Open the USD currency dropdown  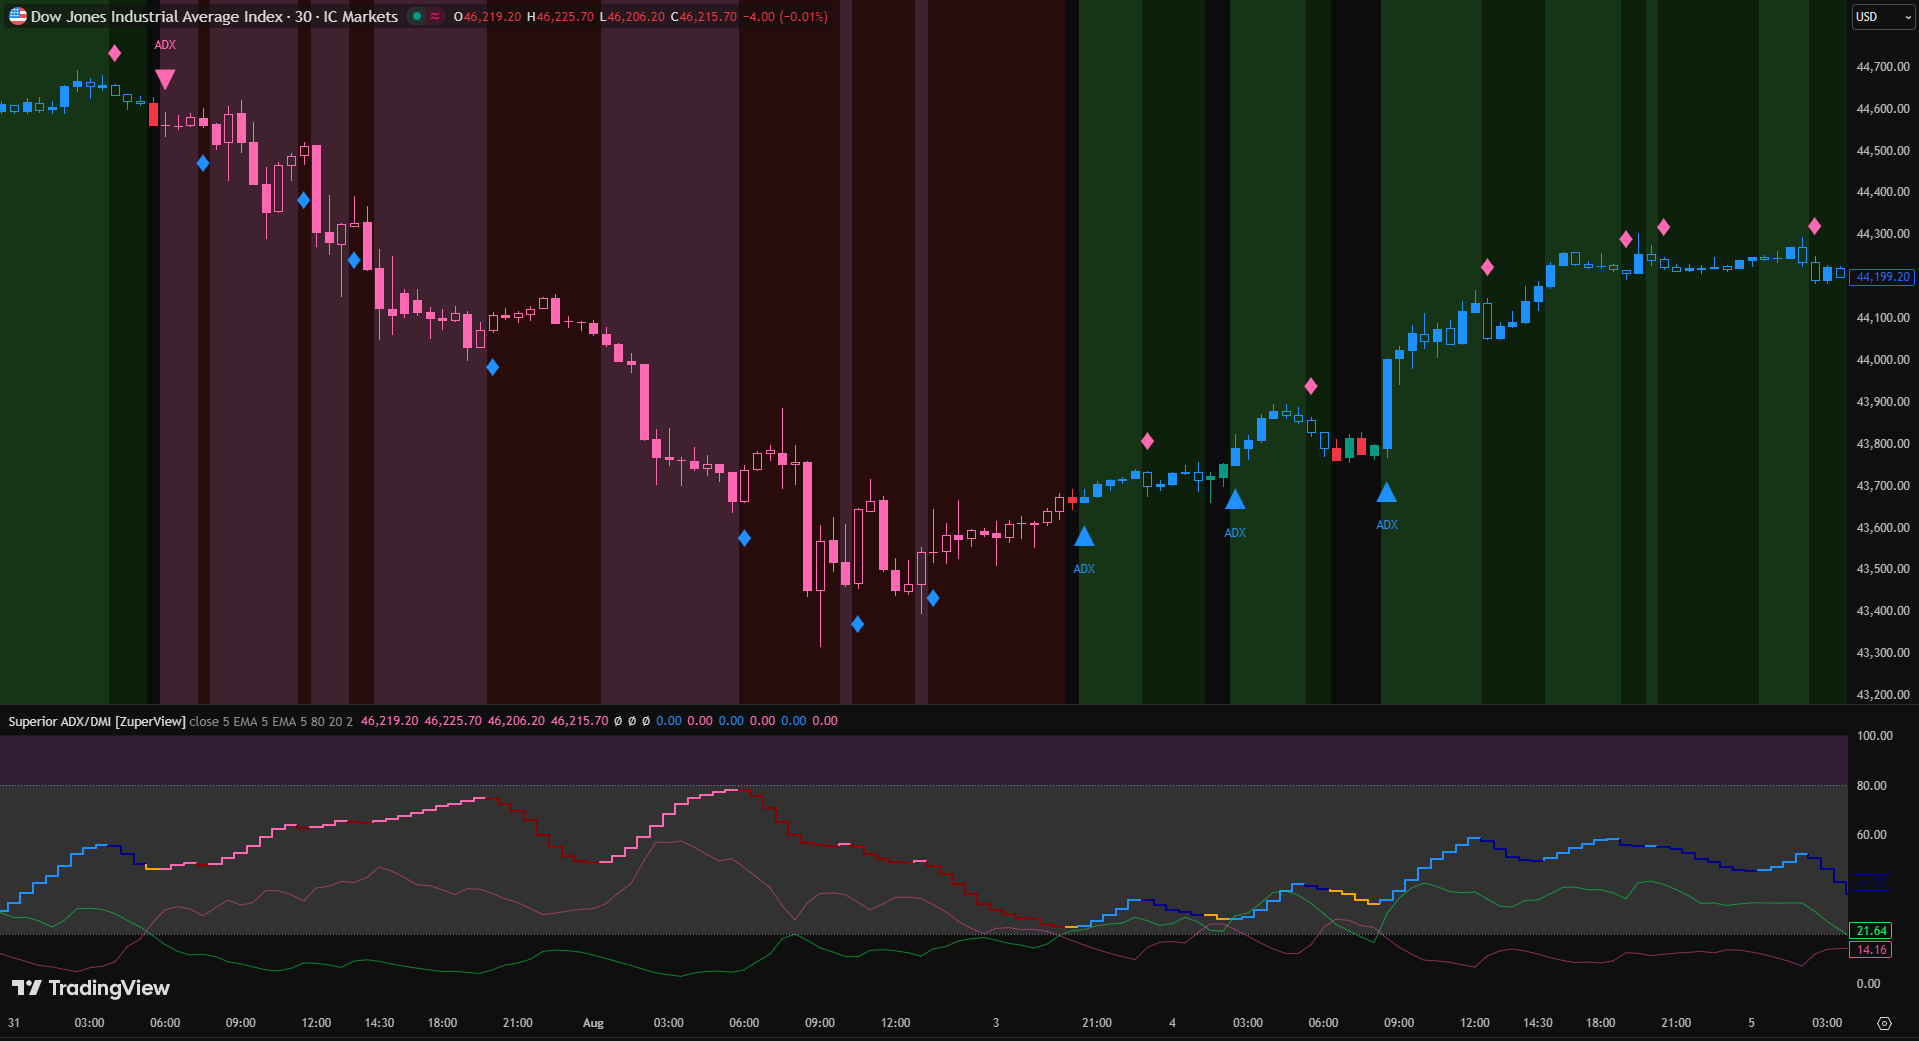pyautogui.click(x=1883, y=17)
